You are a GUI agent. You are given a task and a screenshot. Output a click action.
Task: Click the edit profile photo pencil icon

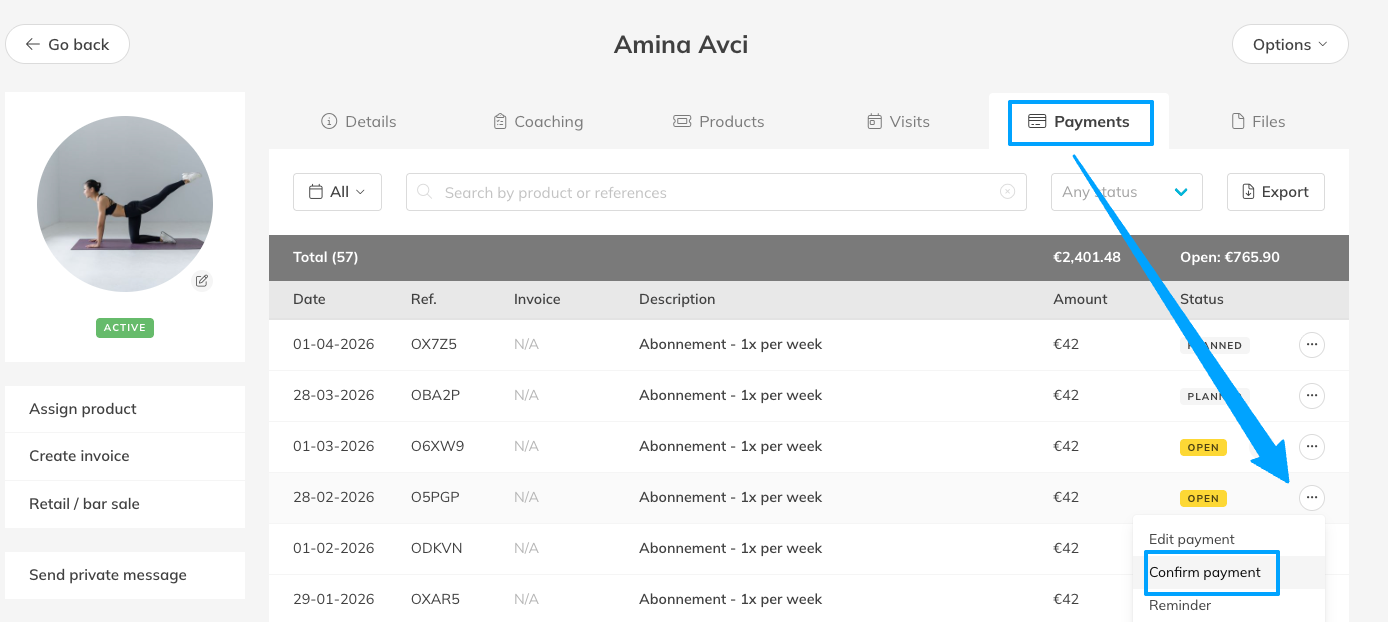point(202,281)
